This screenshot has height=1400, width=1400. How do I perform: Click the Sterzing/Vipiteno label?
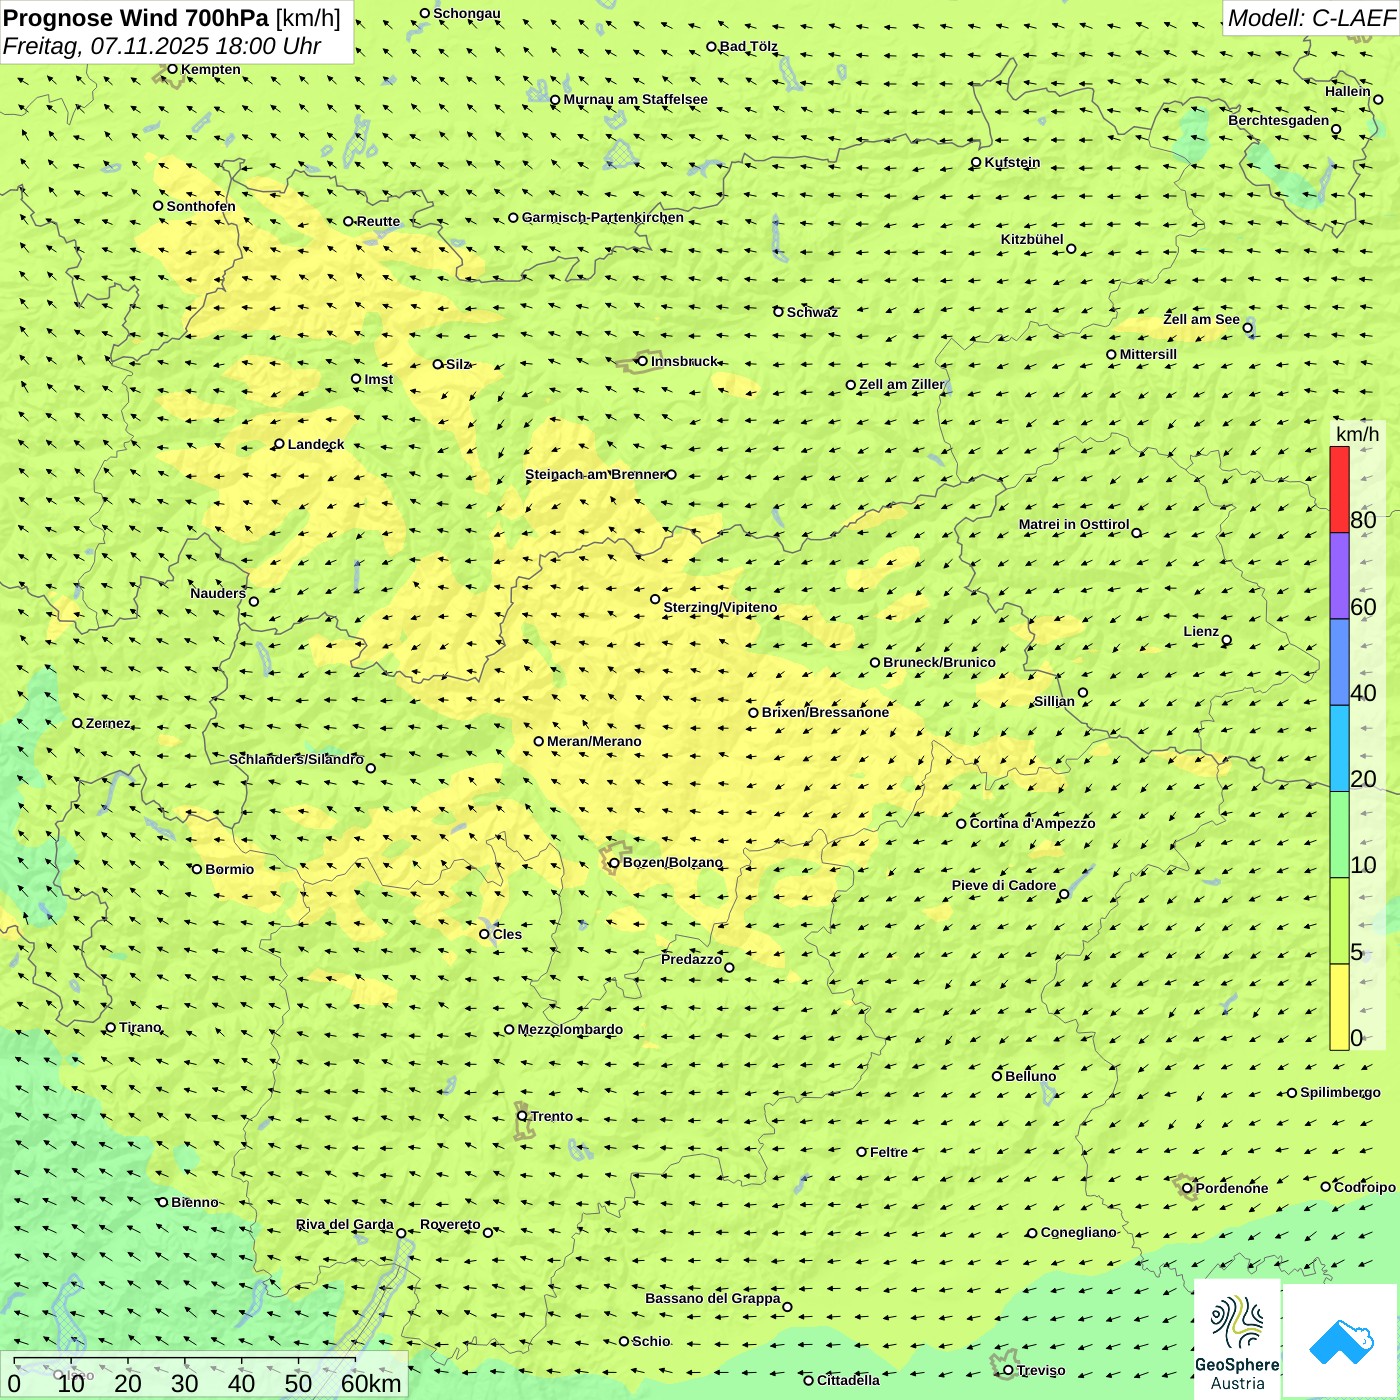(x=720, y=607)
